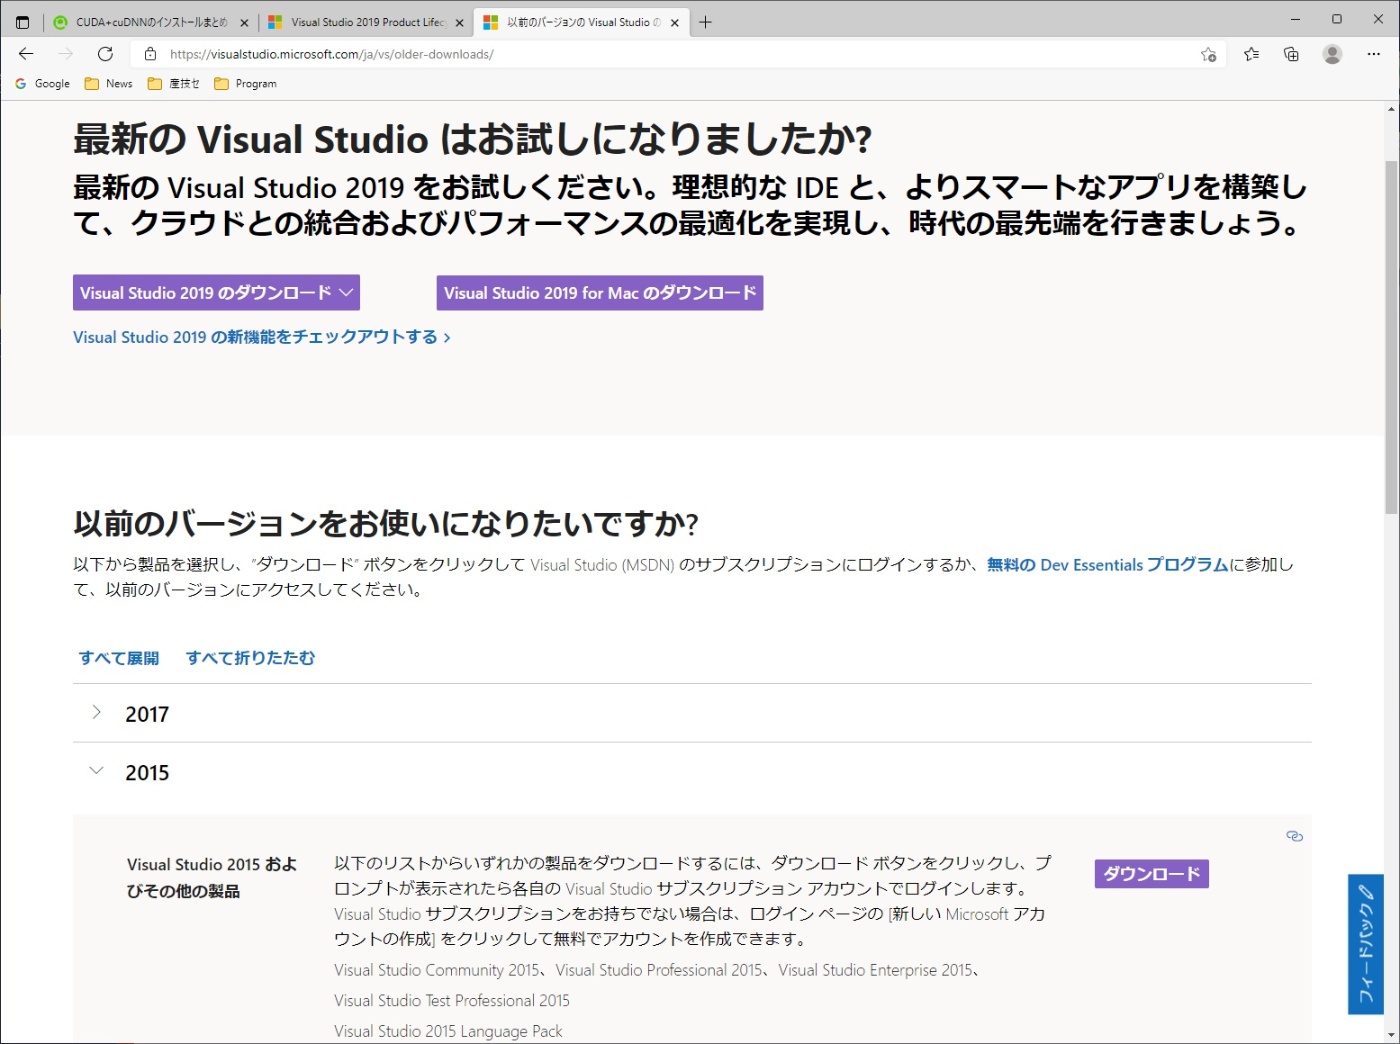1400x1044 pixels.
Task: Open the browser settings ellipsis menu
Action: click(x=1373, y=54)
